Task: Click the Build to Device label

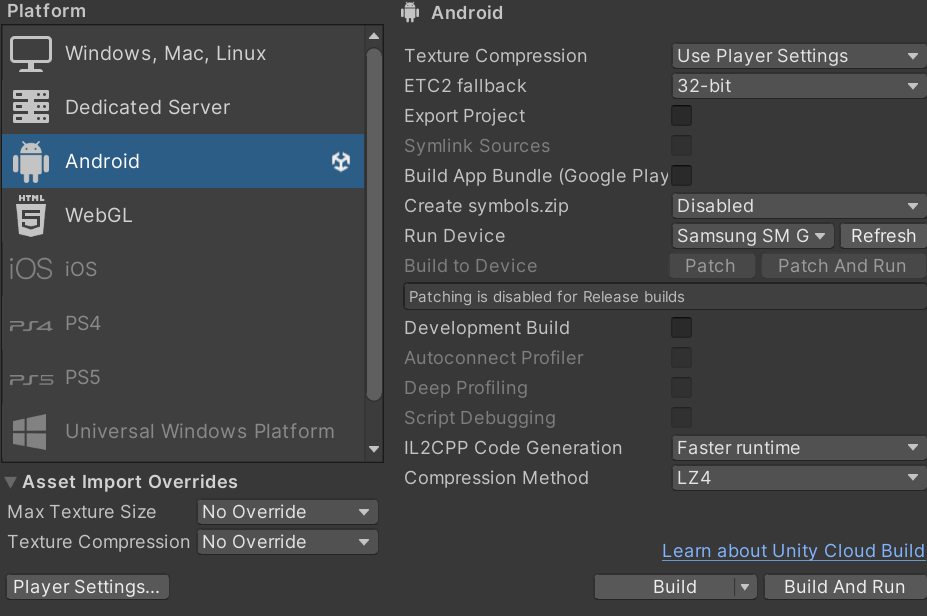Action: point(471,266)
